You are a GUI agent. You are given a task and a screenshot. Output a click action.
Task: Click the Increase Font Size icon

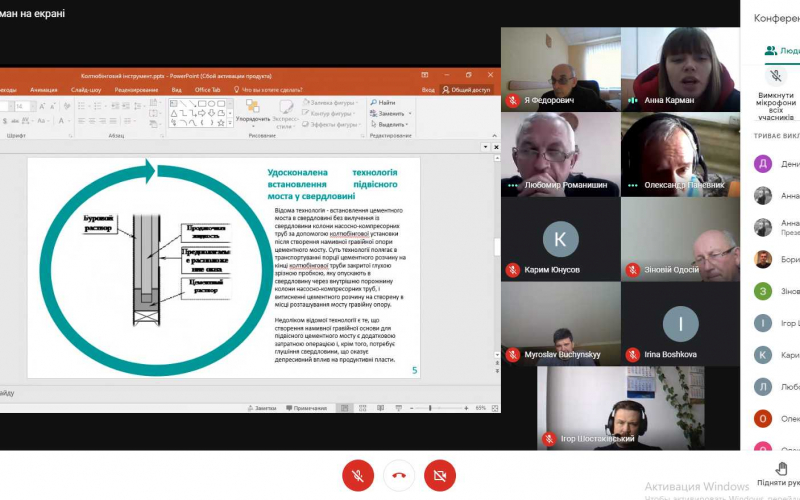coord(42,106)
